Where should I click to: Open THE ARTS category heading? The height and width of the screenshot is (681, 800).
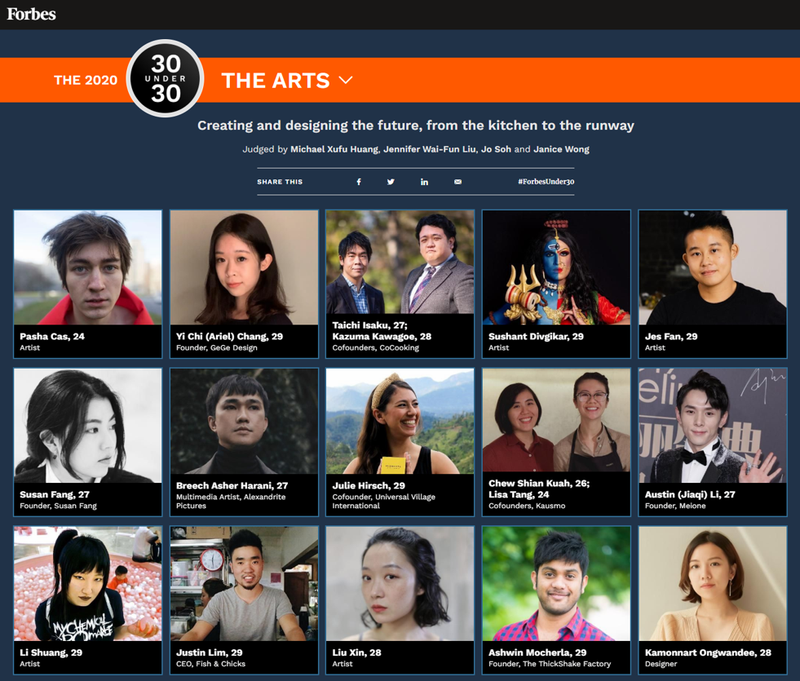[x=276, y=81]
